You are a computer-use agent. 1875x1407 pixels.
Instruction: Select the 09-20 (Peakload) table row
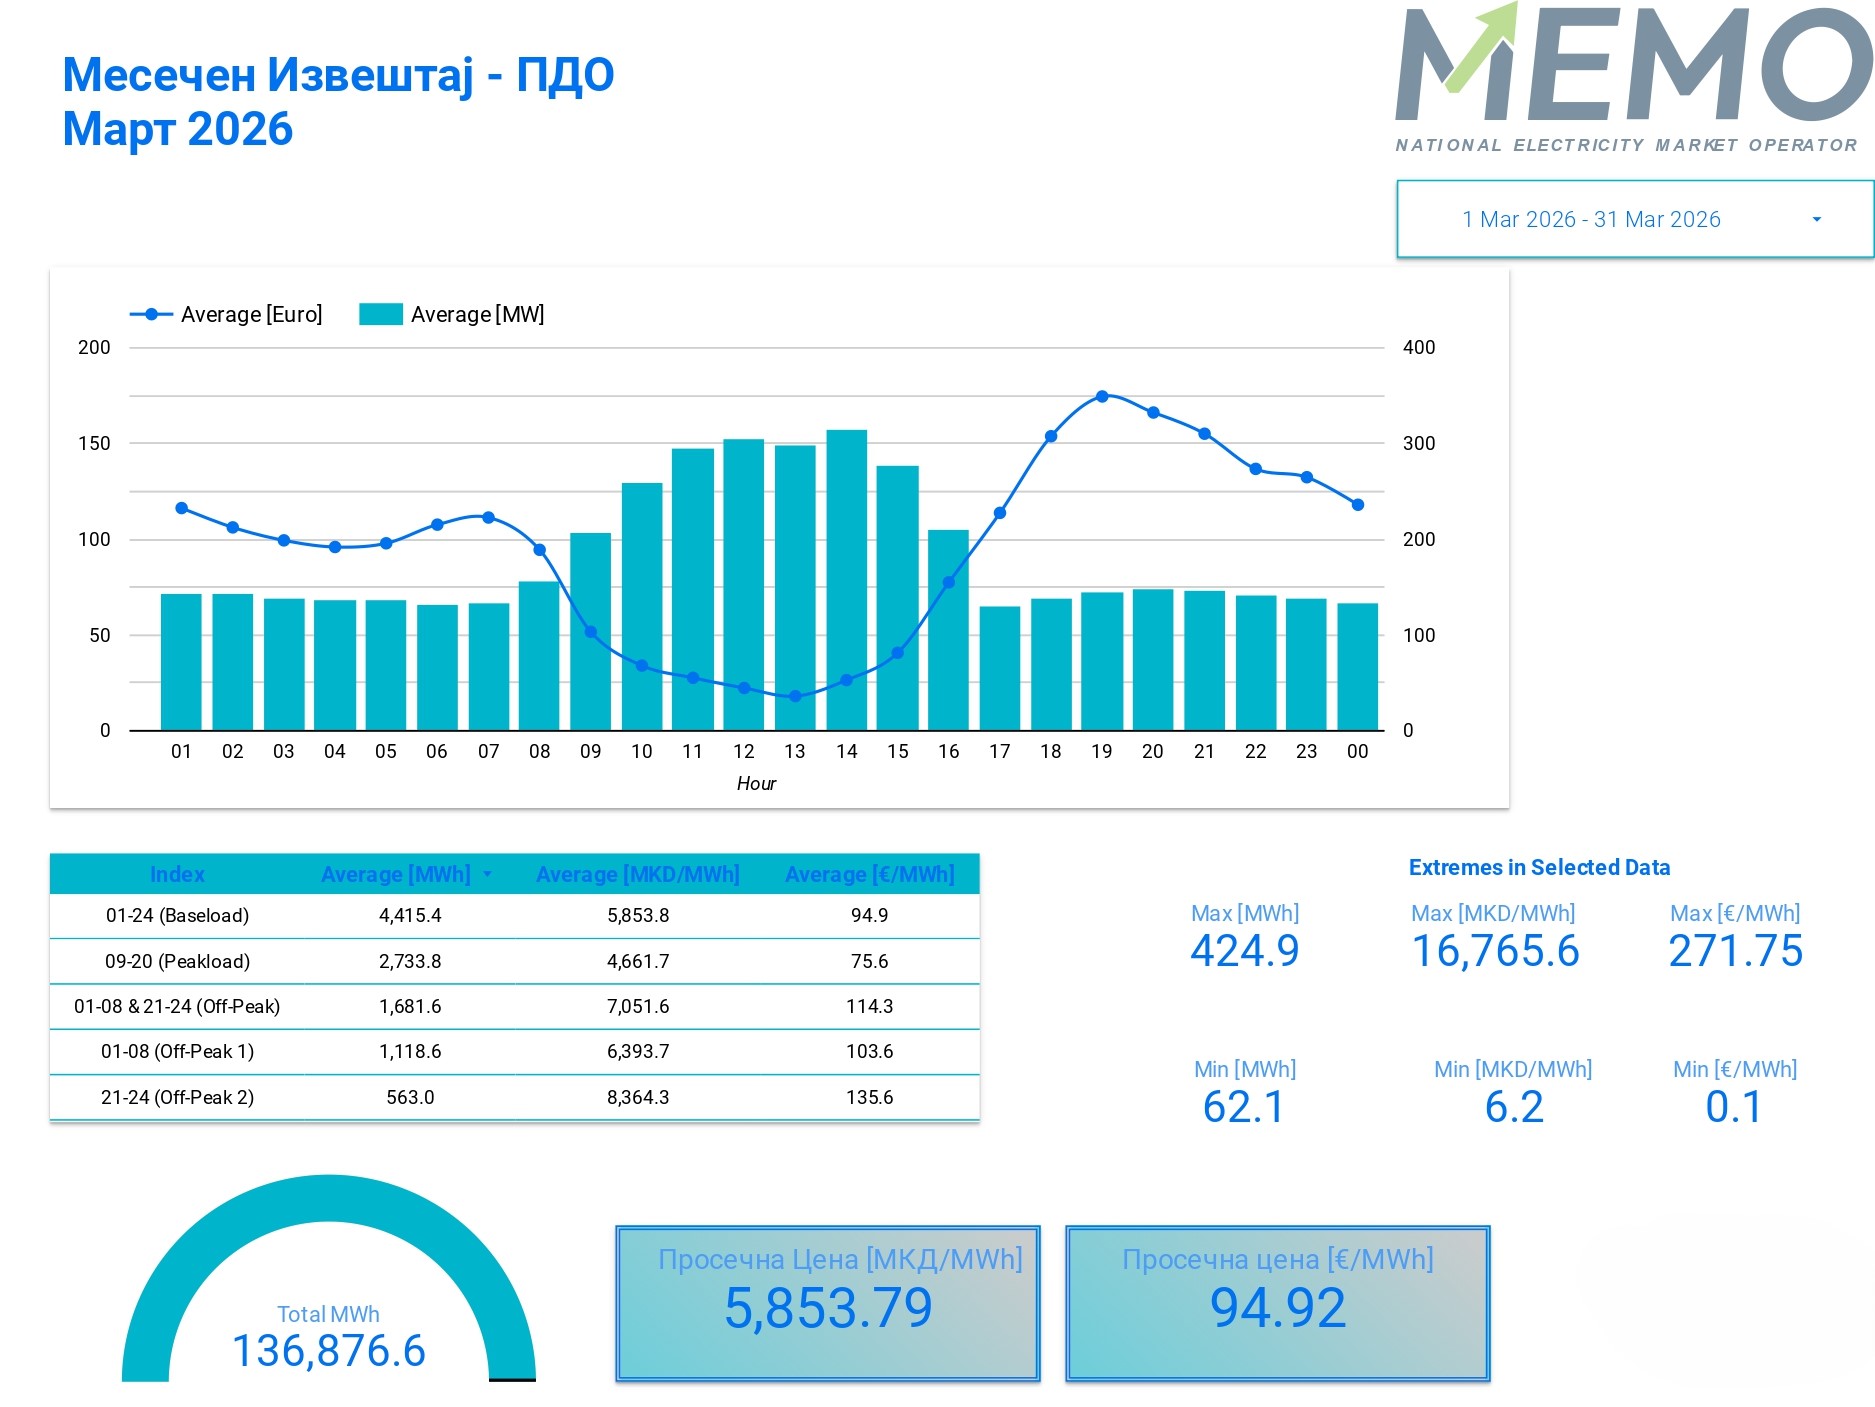pos(177,961)
